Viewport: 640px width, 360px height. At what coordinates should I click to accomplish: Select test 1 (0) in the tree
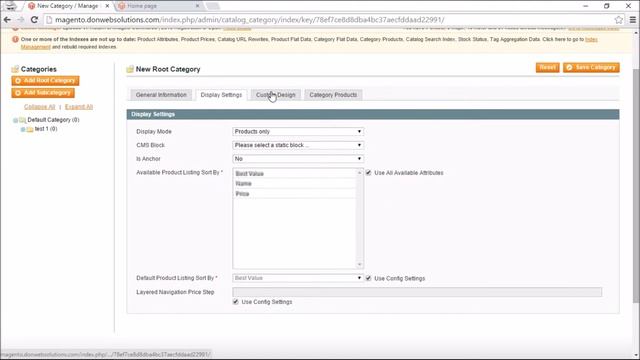46,129
